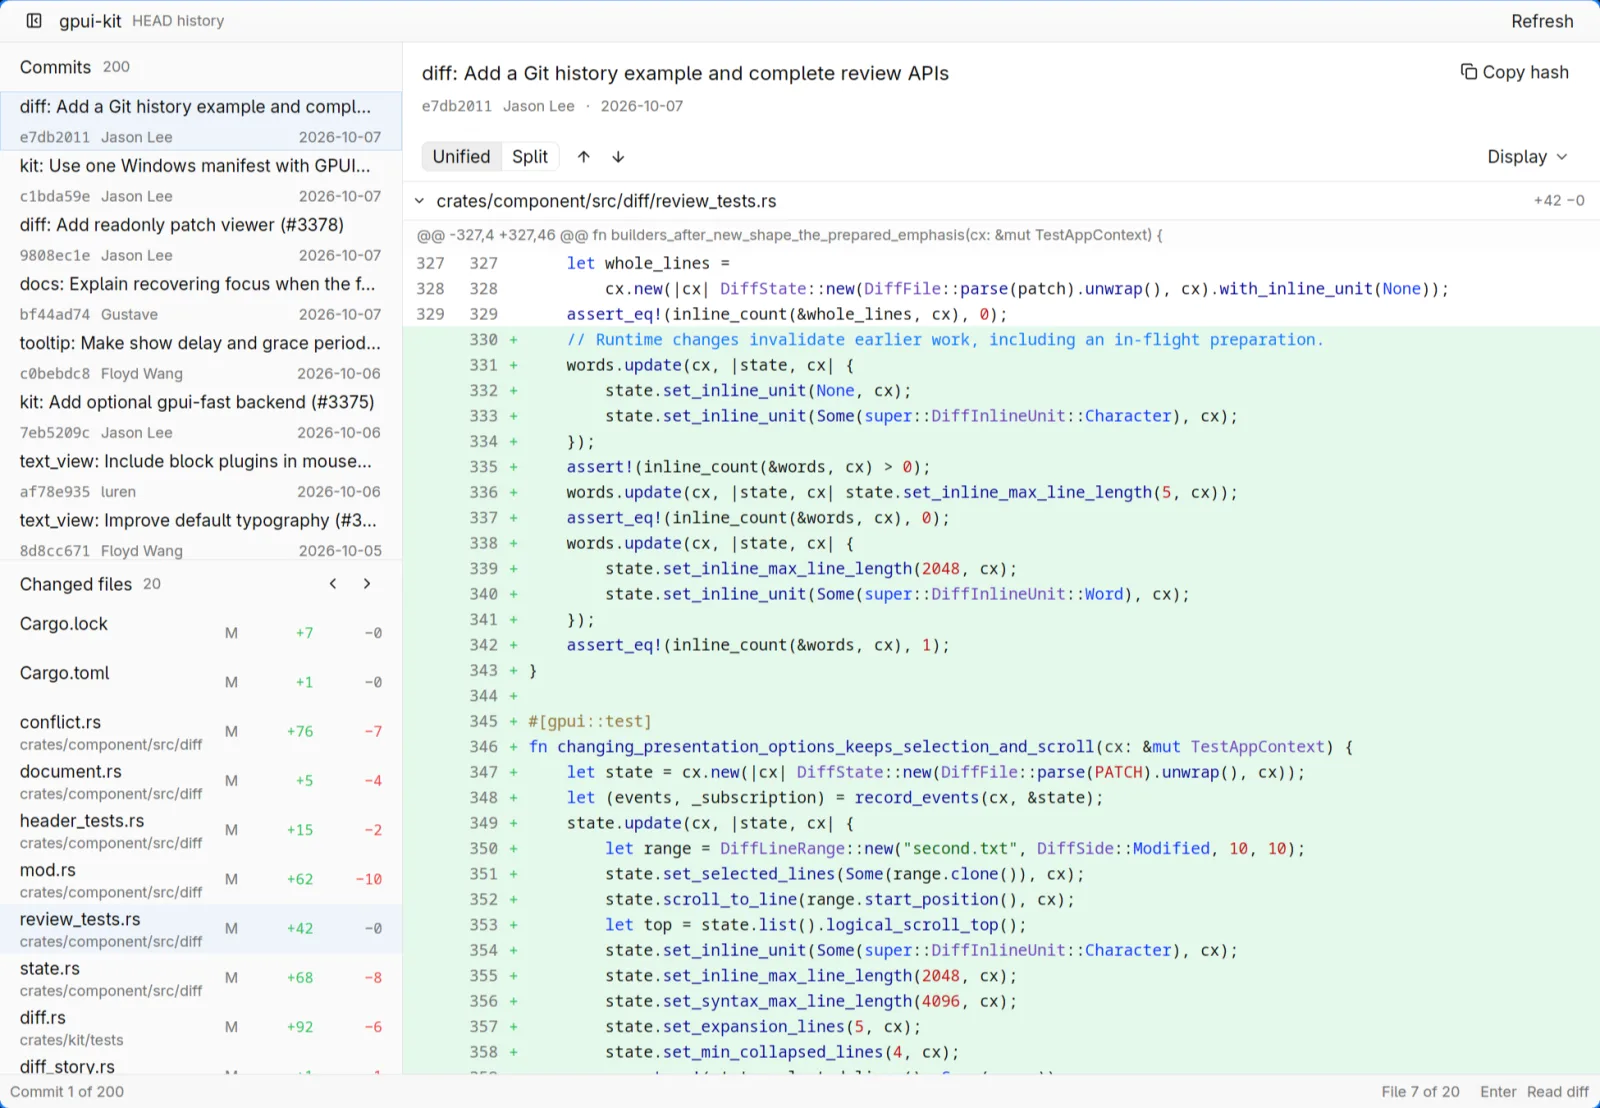The height and width of the screenshot is (1108, 1600).
Task: Select commit 'text_view: Include block plugins'
Action: point(201,475)
